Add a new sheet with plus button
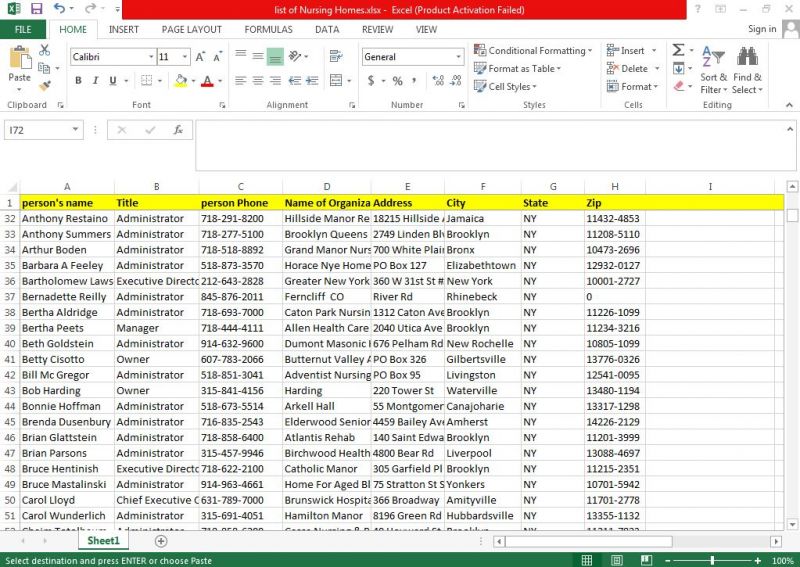Viewport: 800px width, 567px height. click(x=161, y=541)
